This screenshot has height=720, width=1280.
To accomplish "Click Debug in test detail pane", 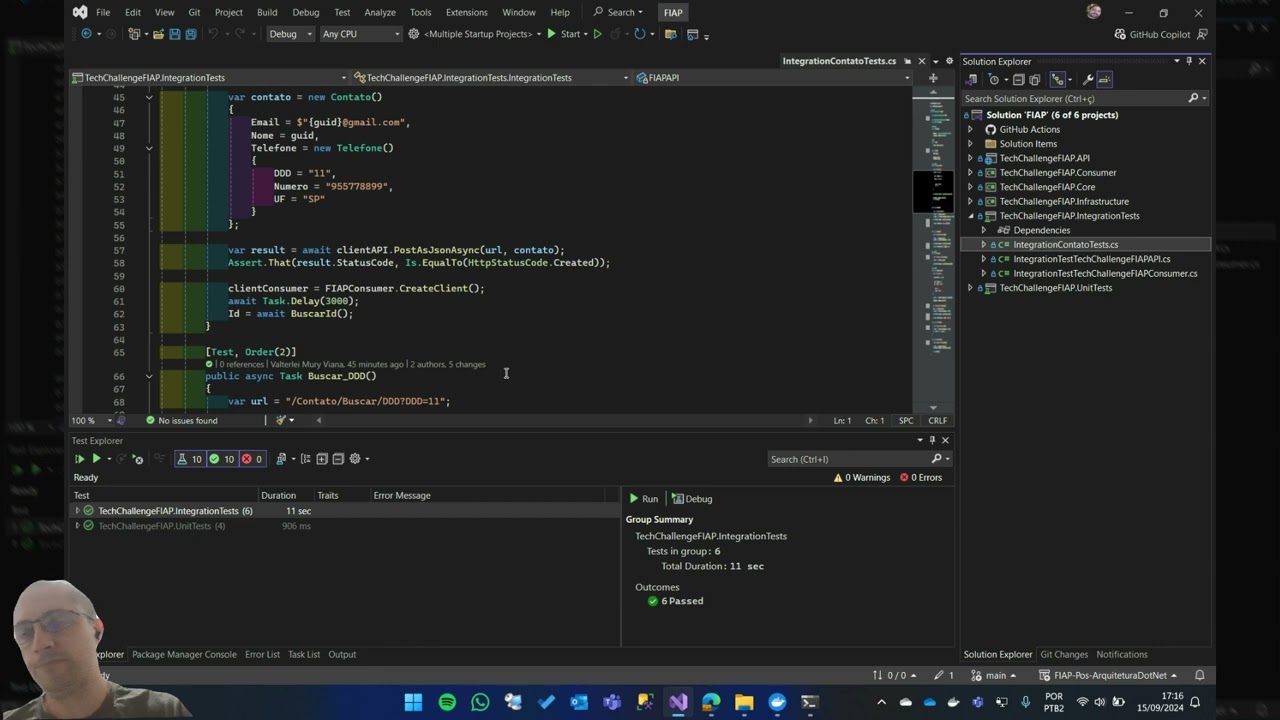I will pos(692,499).
